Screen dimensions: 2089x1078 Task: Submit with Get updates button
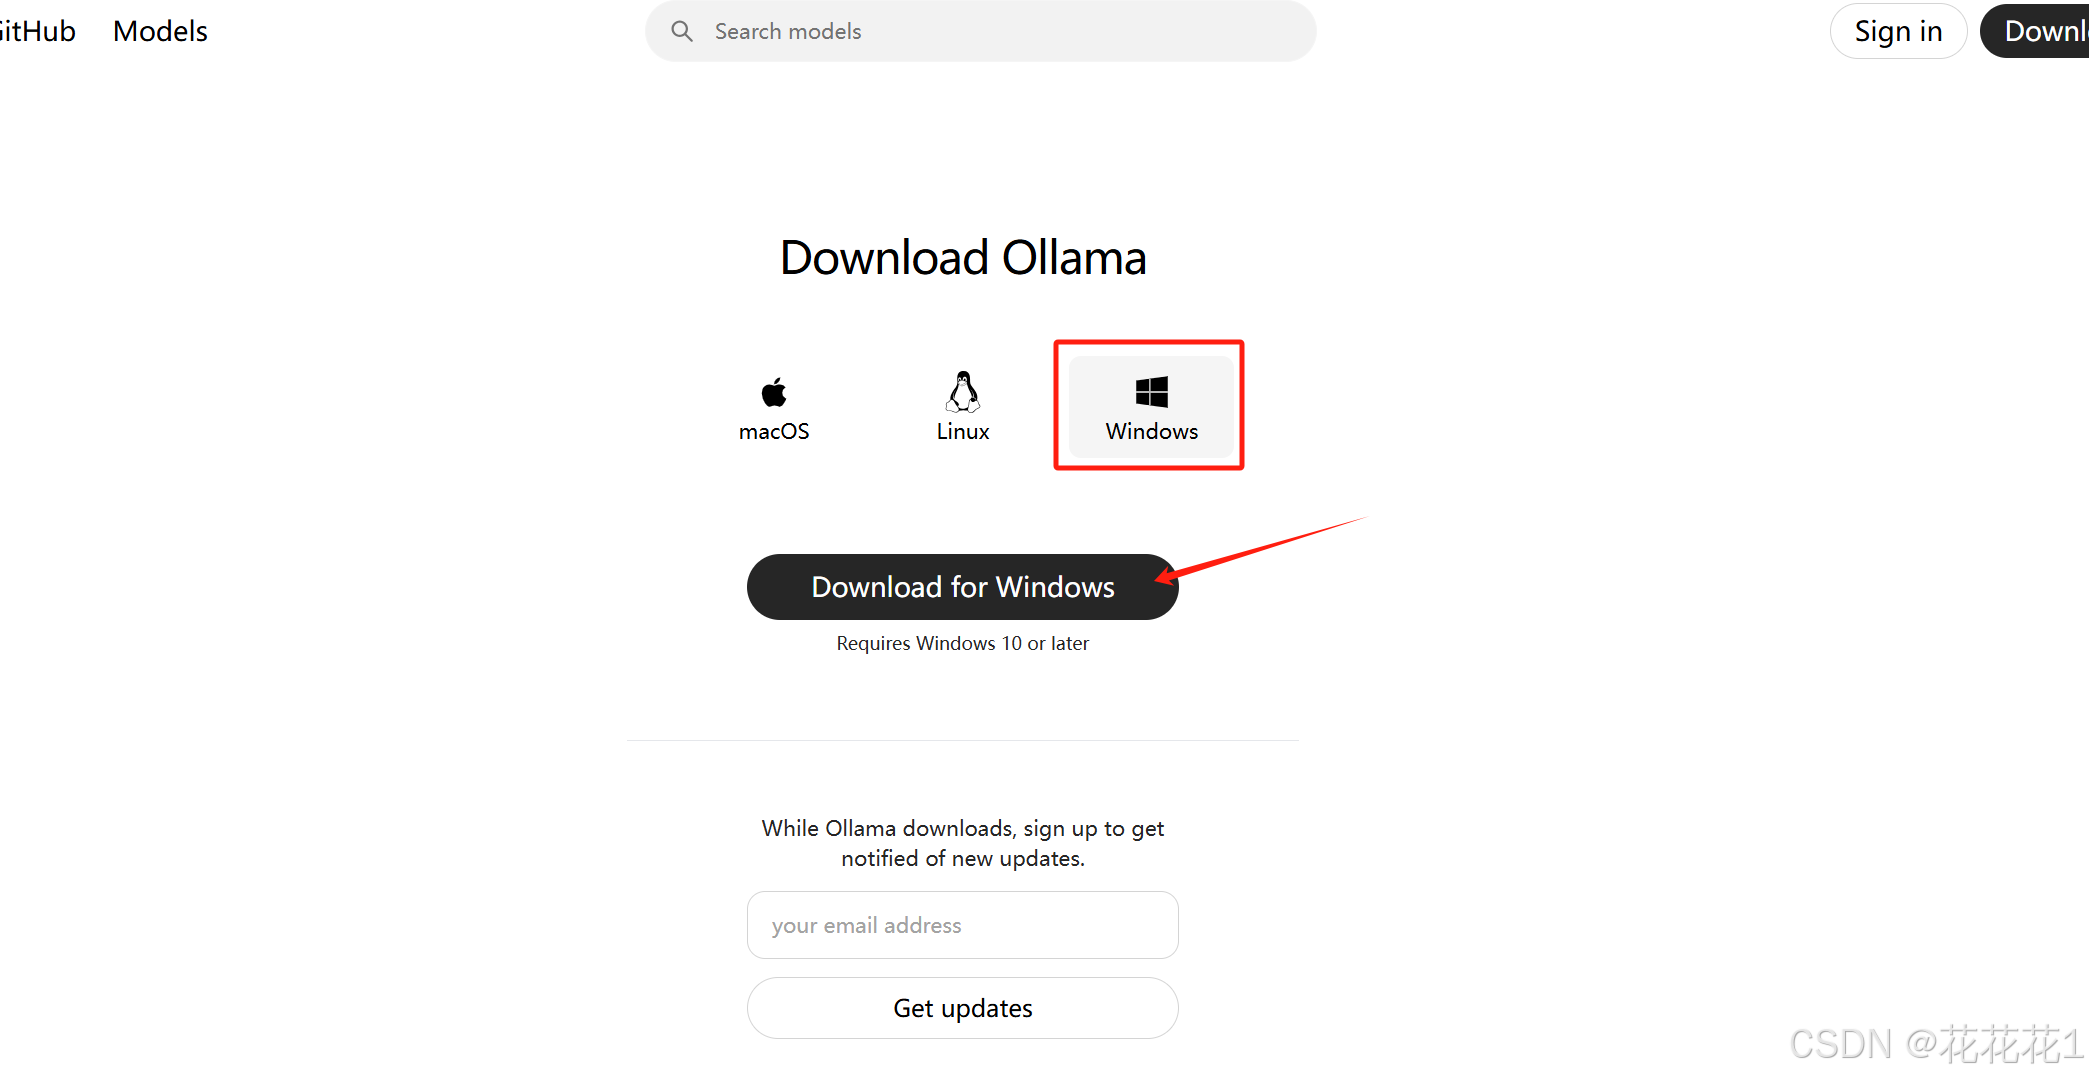963,1008
